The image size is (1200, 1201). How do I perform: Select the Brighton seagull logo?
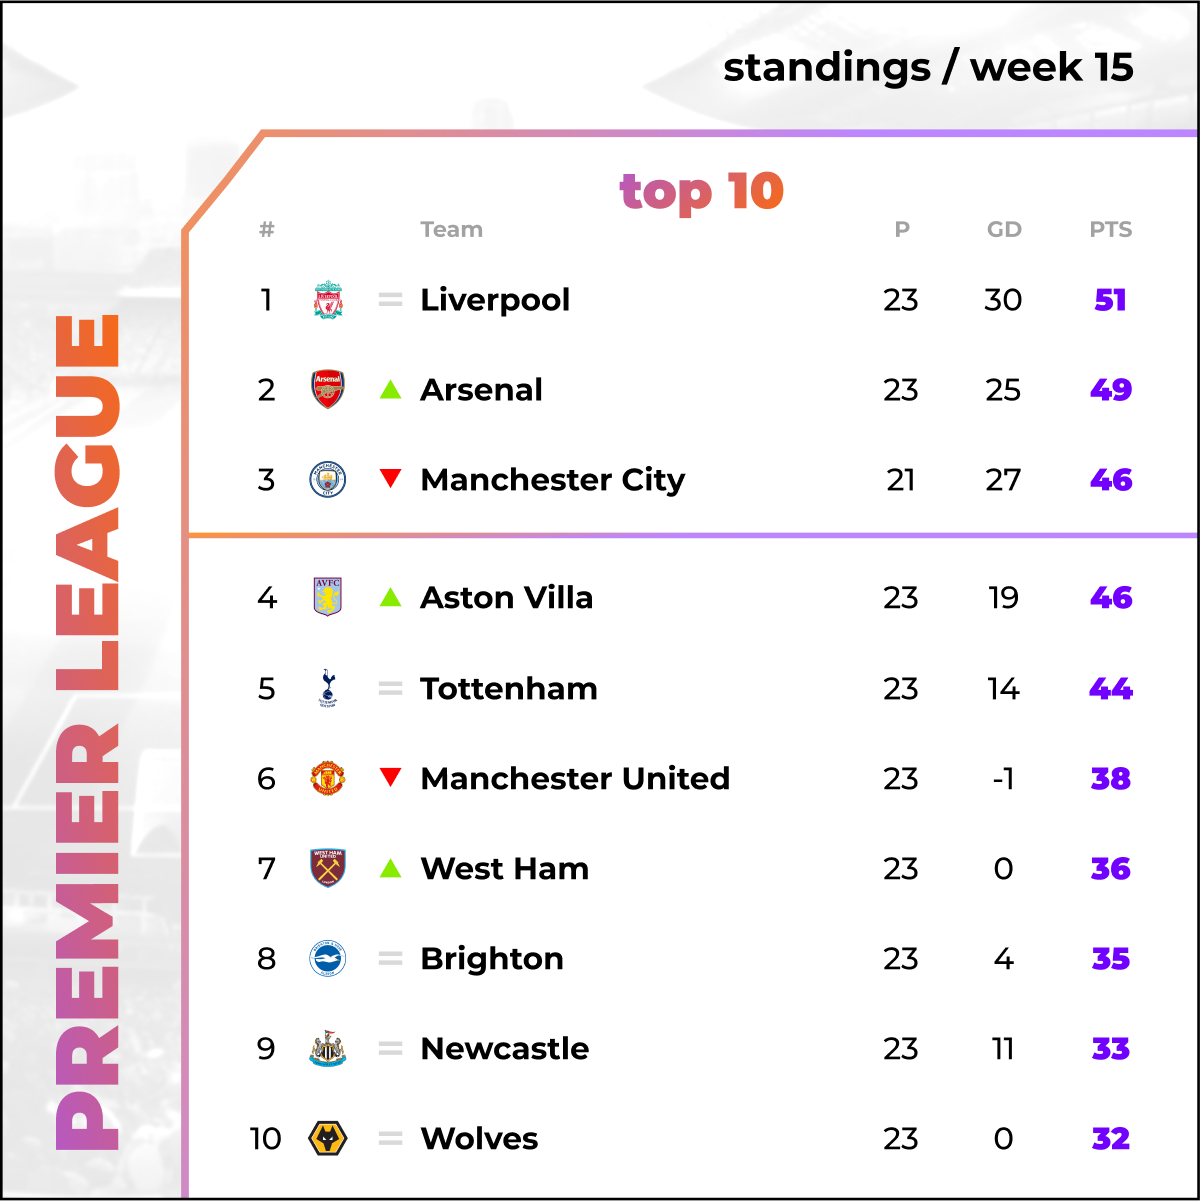pyautogui.click(x=328, y=959)
